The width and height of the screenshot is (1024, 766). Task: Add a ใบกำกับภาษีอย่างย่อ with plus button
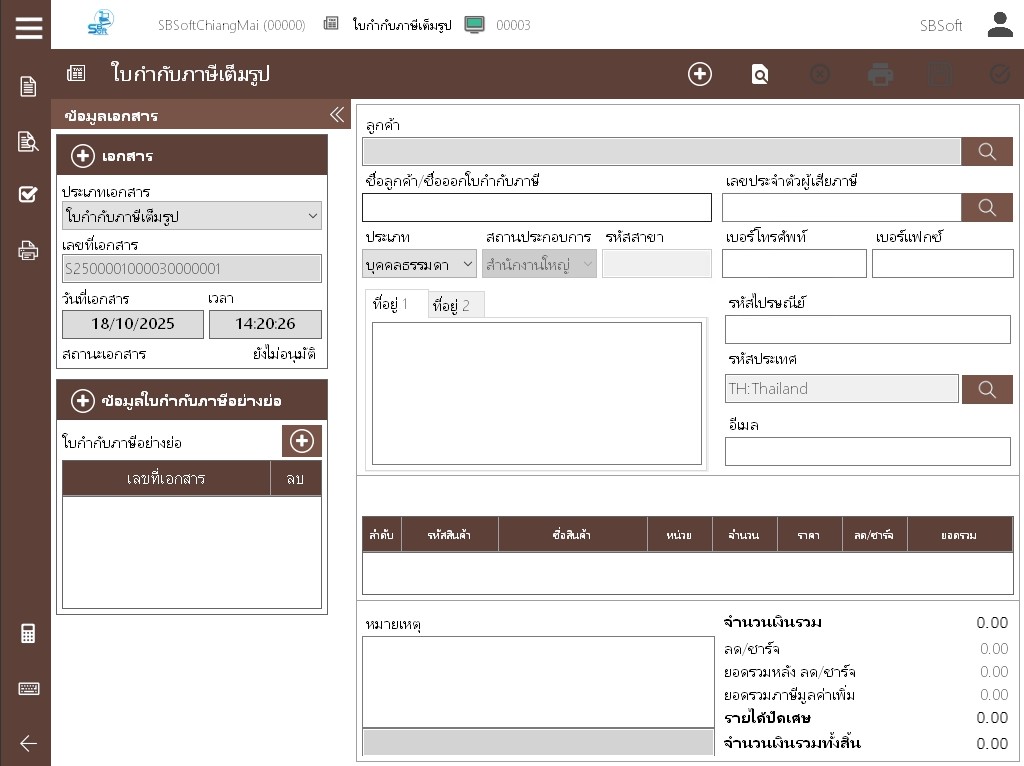click(x=301, y=441)
